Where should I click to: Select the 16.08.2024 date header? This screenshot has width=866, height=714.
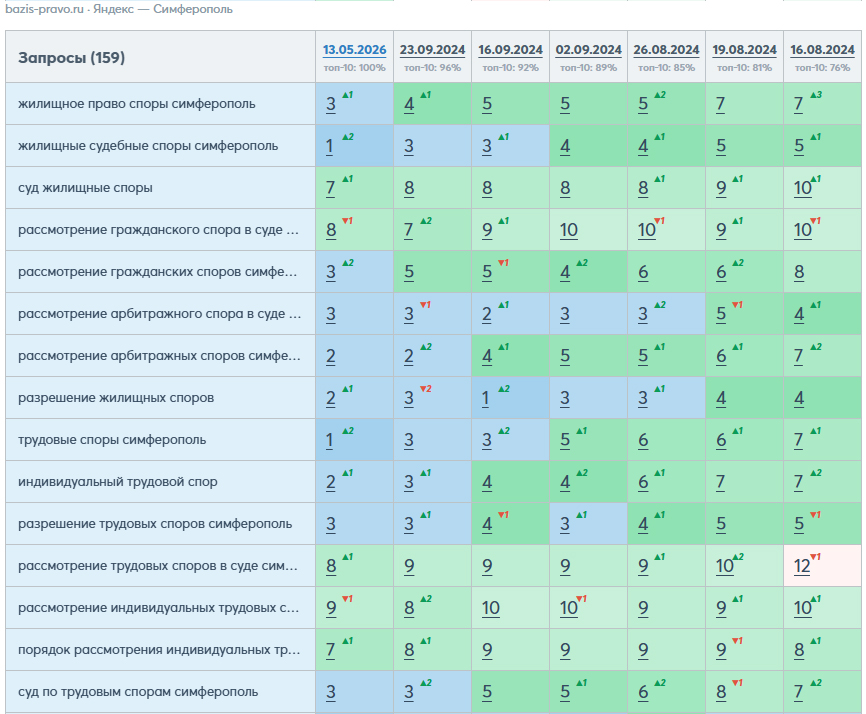point(822,50)
